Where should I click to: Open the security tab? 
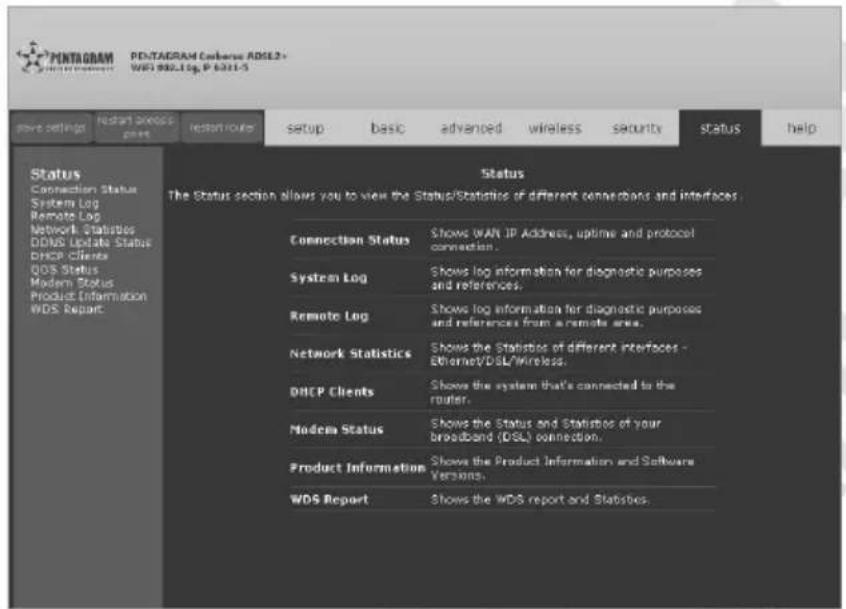[637, 128]
